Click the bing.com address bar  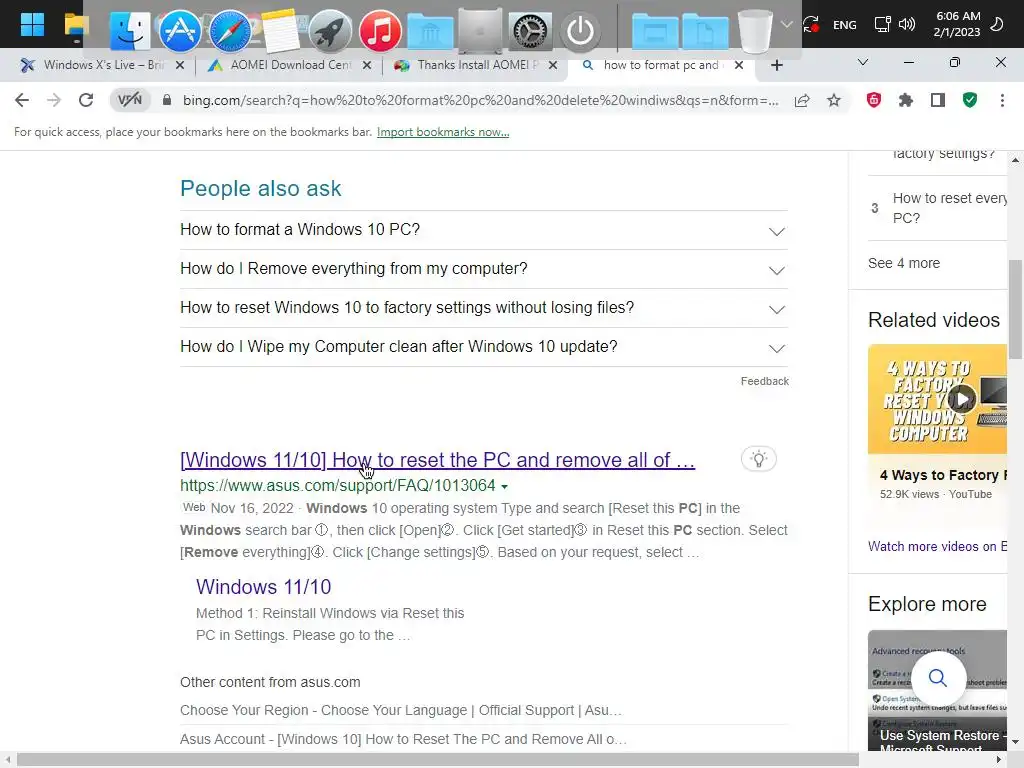point(480,100)
